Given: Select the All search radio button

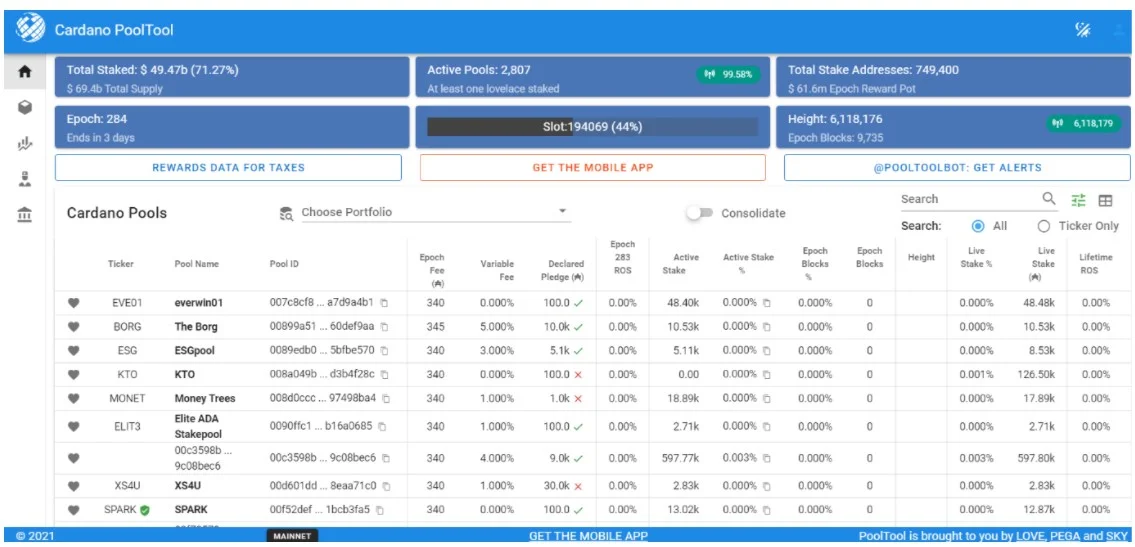Looking at the screenshot, I should pyautogui.click(x=978, y=226).
